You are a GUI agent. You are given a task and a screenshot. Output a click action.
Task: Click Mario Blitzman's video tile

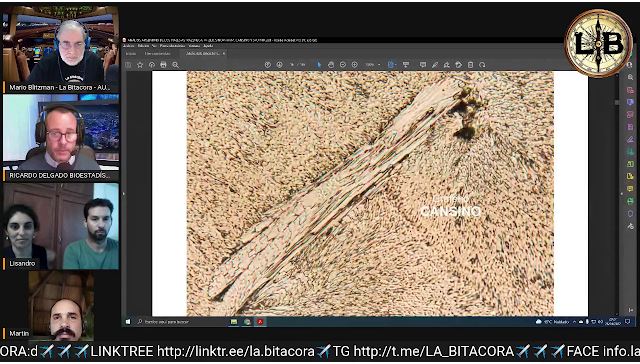(x=61, y=49)
